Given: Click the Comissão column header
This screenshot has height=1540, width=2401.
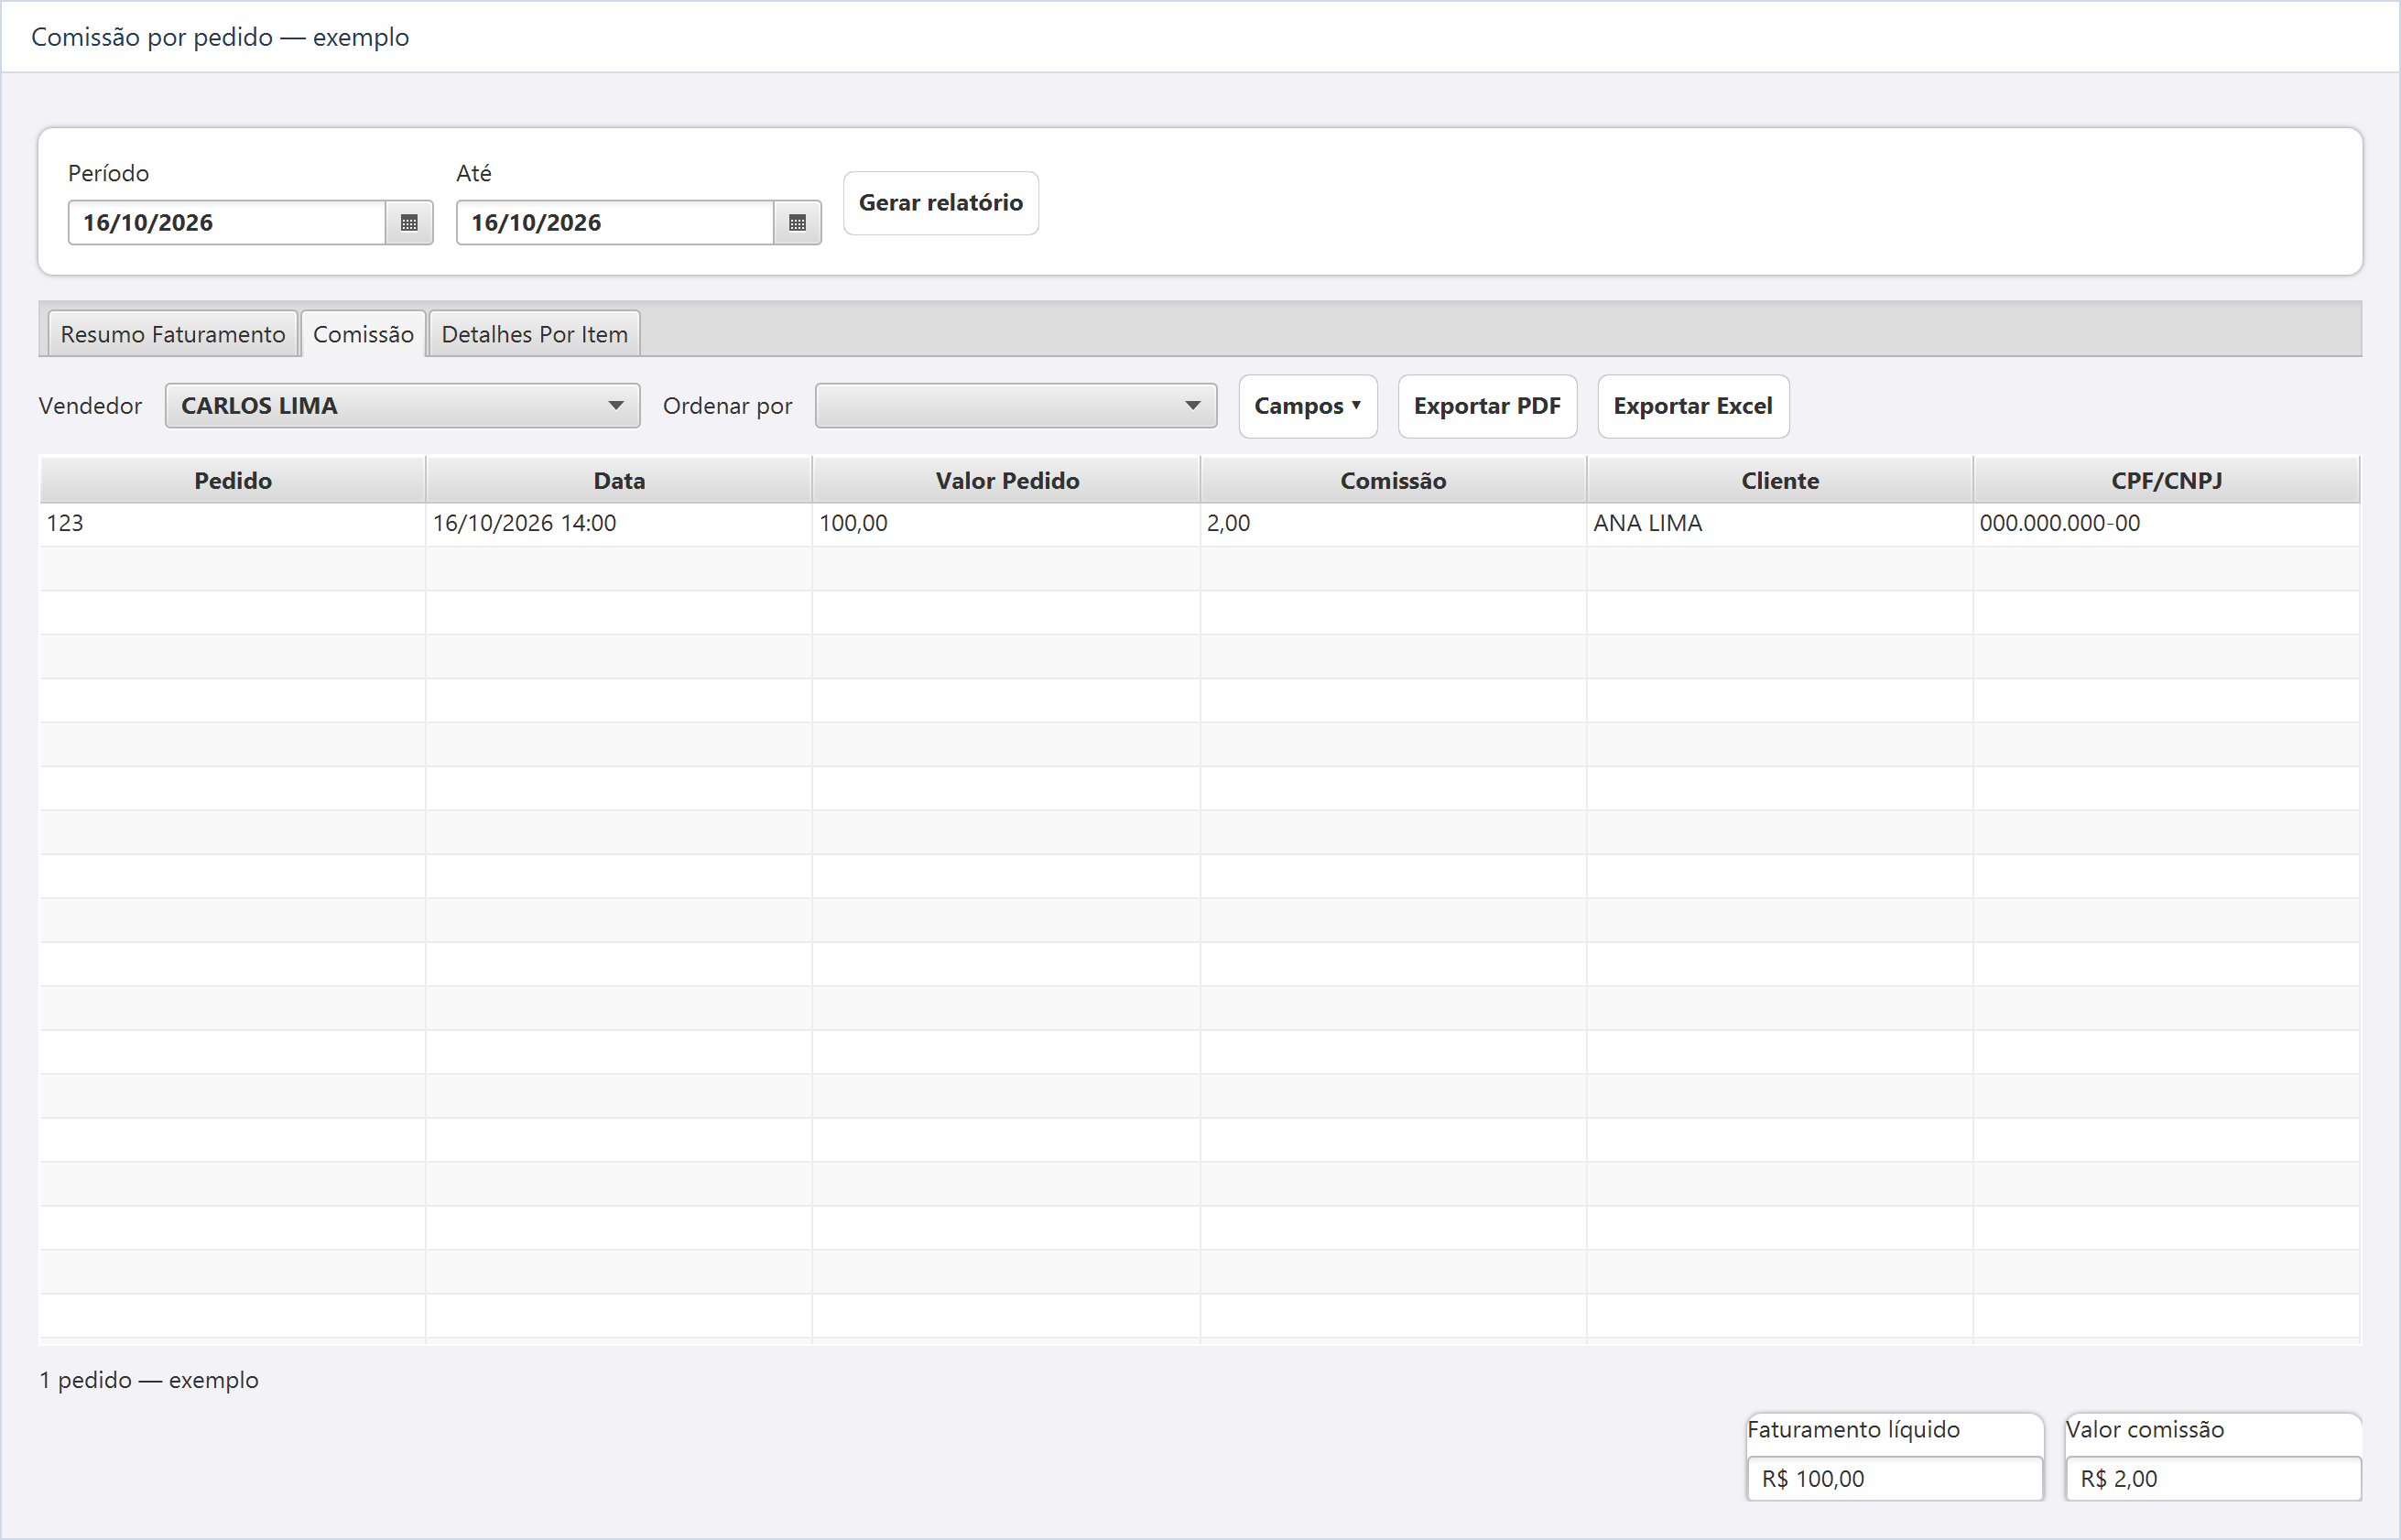Looking at the screenshot, I should click(1393, 480).
